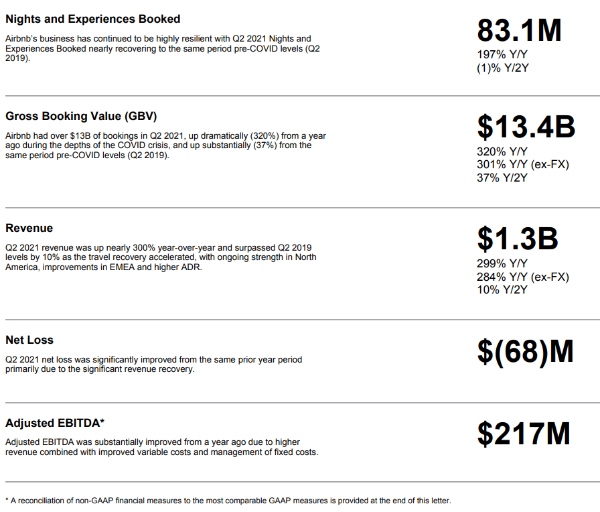The height and width of the screenshot is (512, 600).
Task: Click the 284% Y/Y (ex-FX) line
Action: (x=523, y=277)
